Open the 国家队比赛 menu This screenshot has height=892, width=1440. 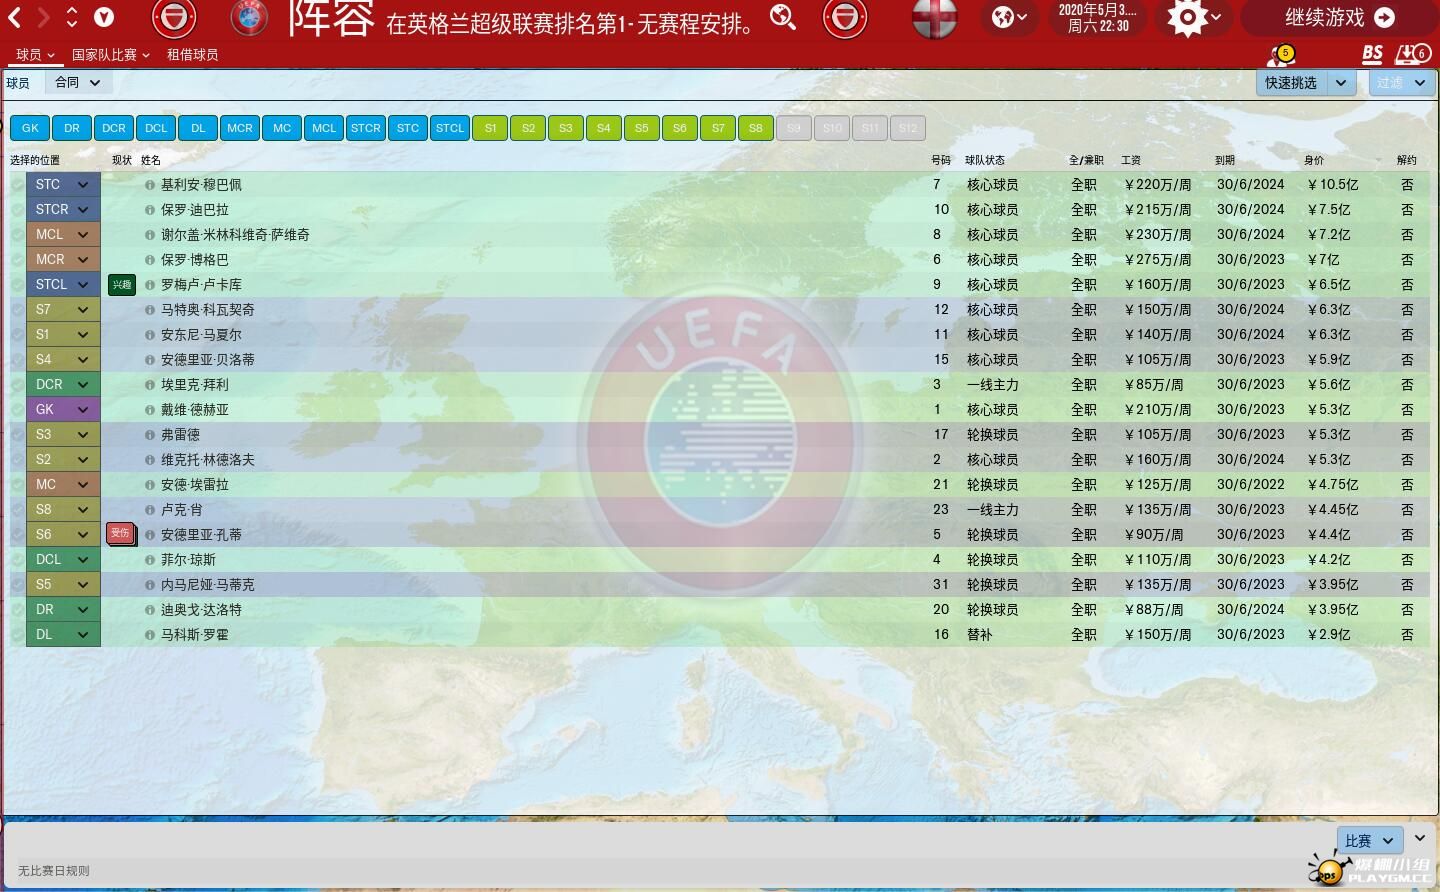(x=110, y=55)
